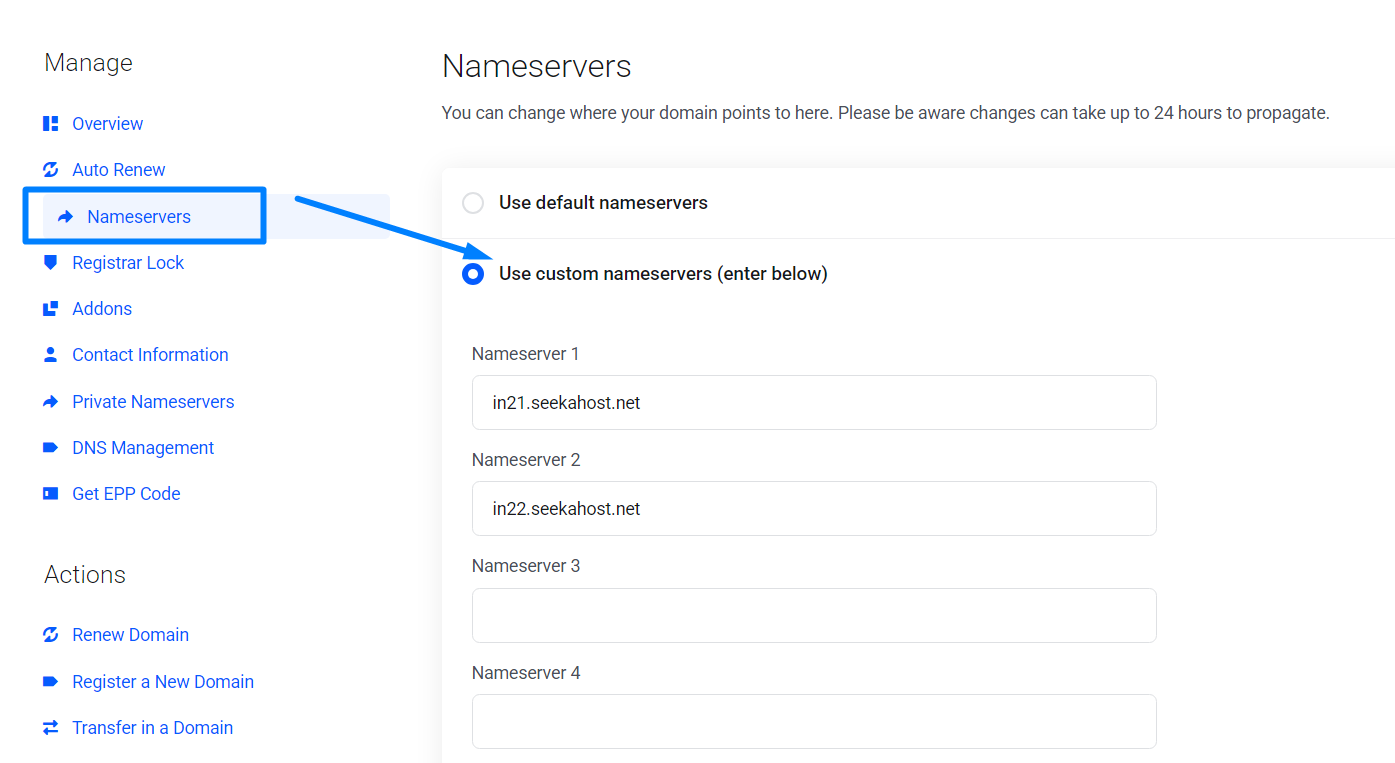Screen dimensions: 1395x763
Task: Click Transfer in a Domain link
Action: click(x=152, y=728)
